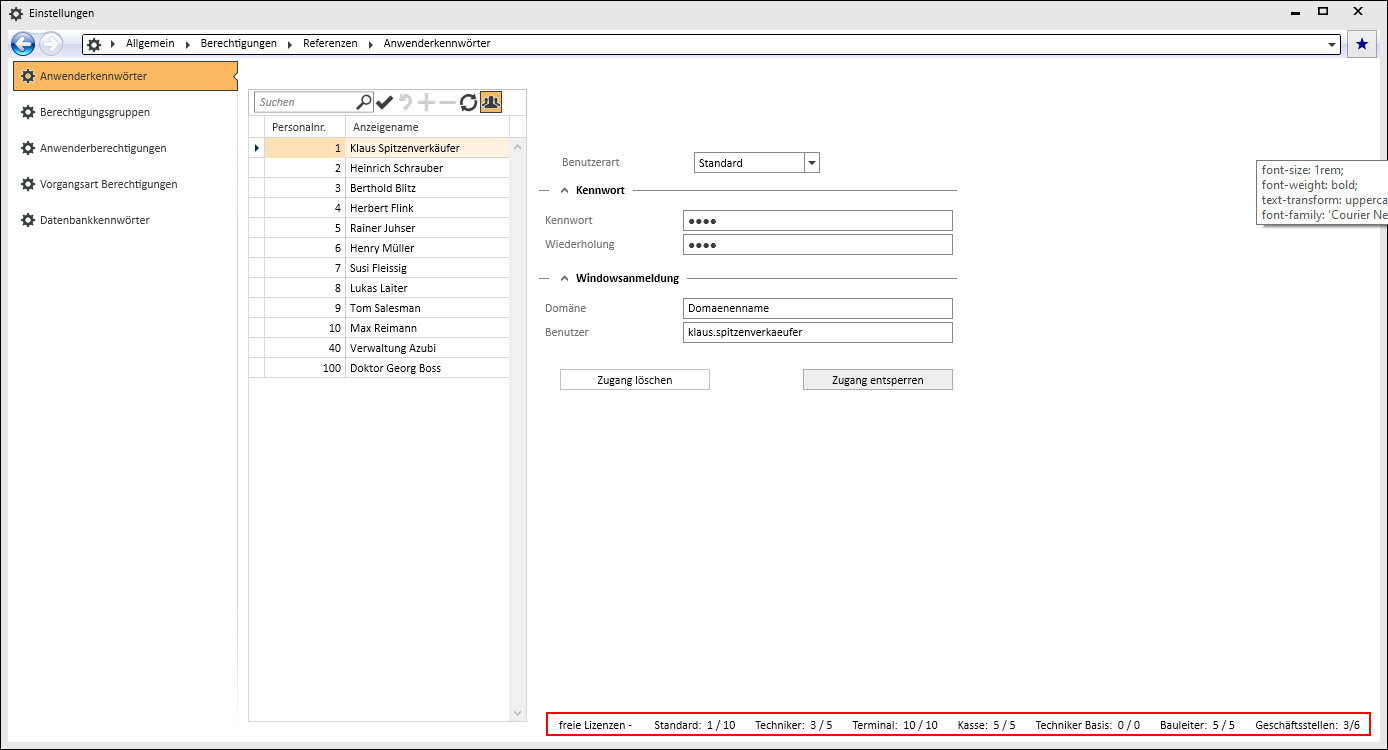Click the checkmark save icon
Screen dimensions: 1388x750
coord(385,102)
